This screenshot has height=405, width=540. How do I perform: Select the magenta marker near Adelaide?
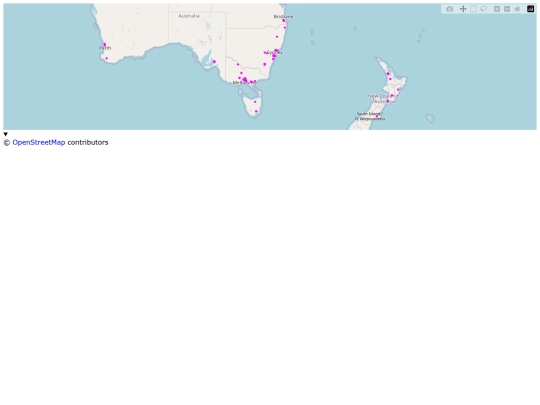214,62
